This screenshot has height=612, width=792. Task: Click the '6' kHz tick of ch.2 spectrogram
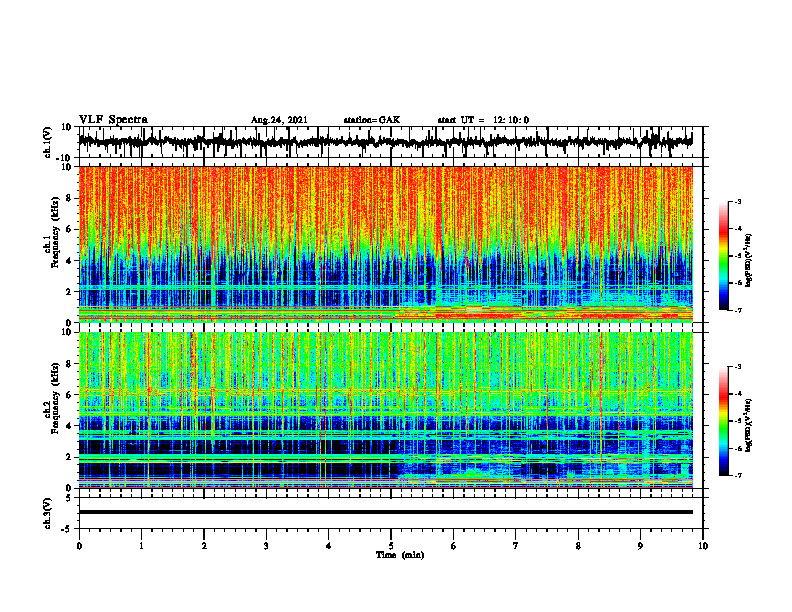tap(69, 395)
